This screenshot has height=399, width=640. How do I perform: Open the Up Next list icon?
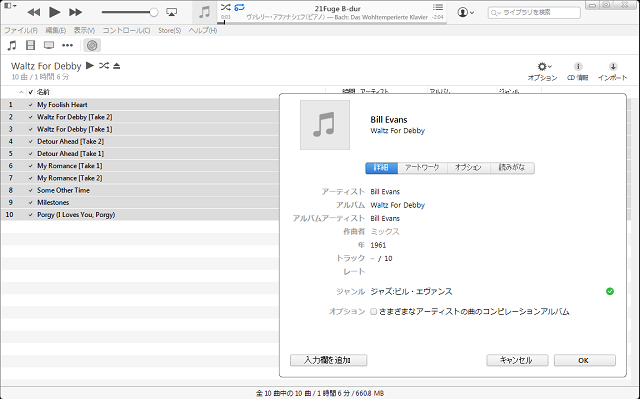pos(438,7)
